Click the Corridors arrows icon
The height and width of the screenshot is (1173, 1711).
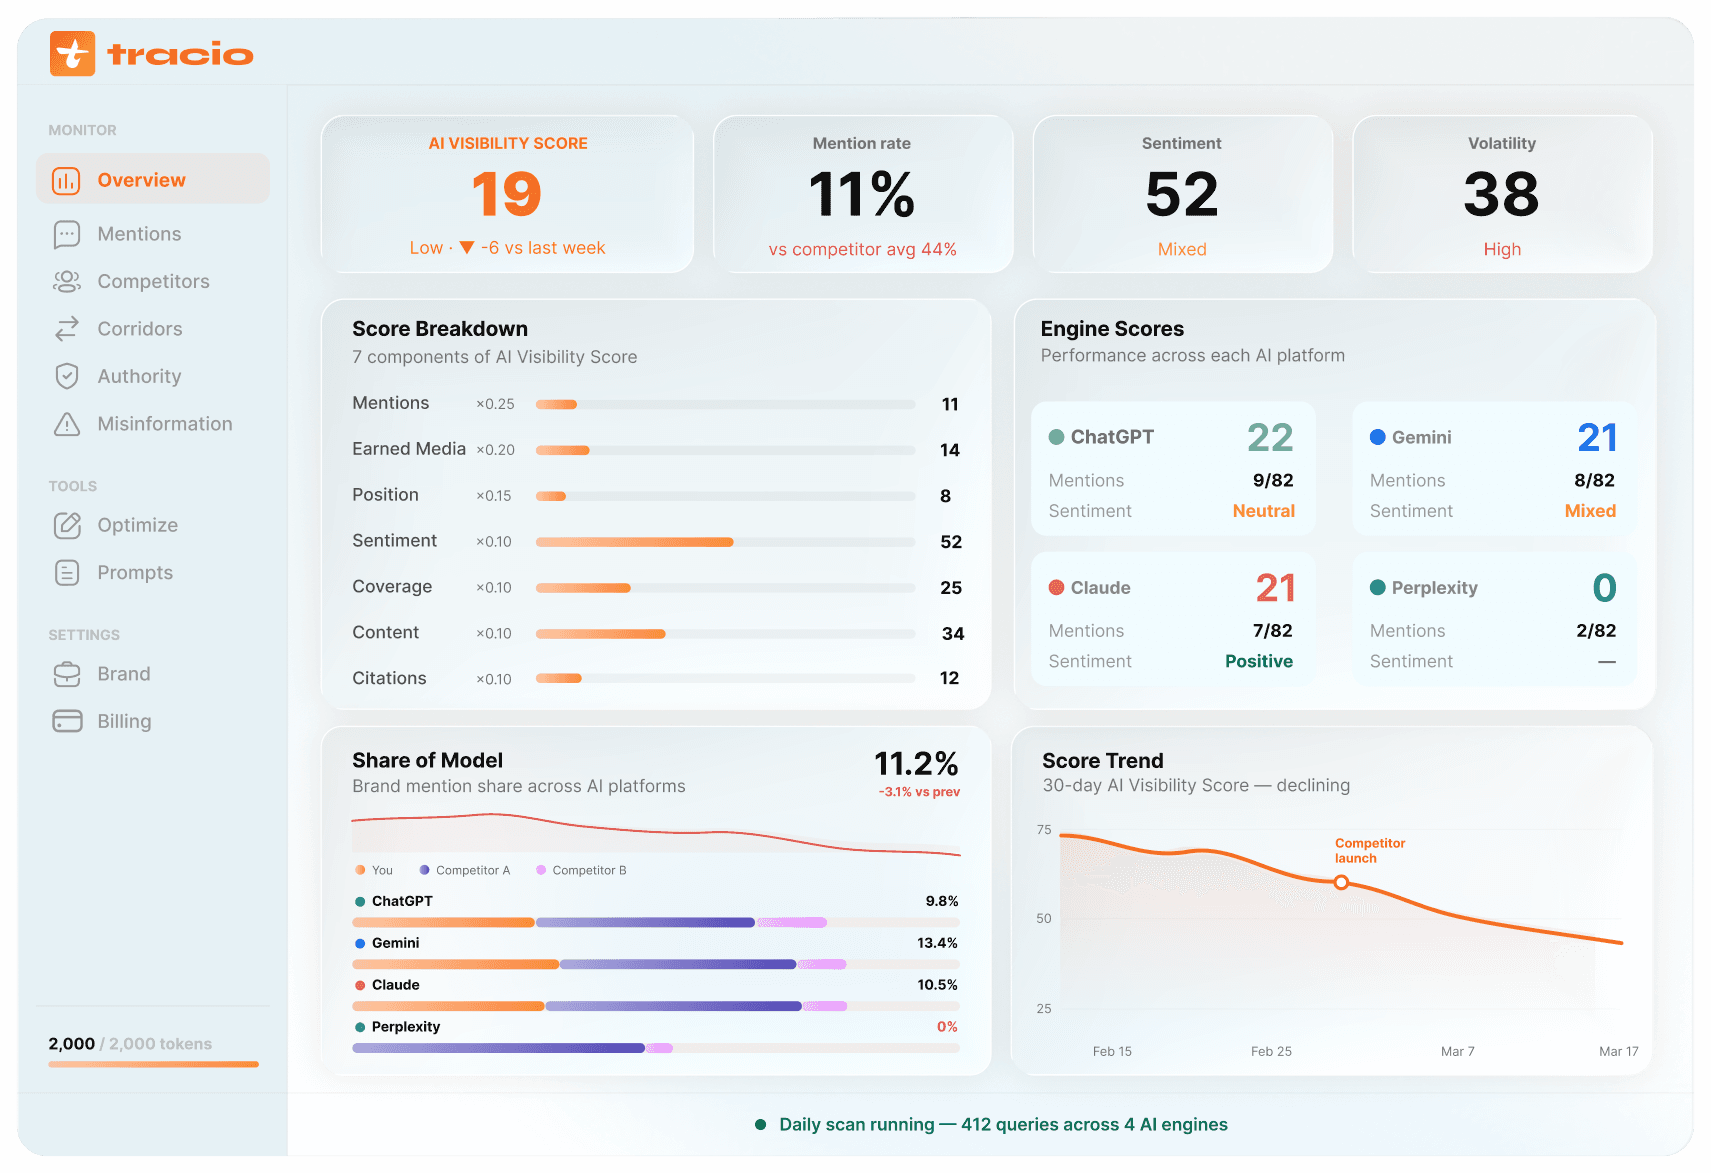pos(67,329)
